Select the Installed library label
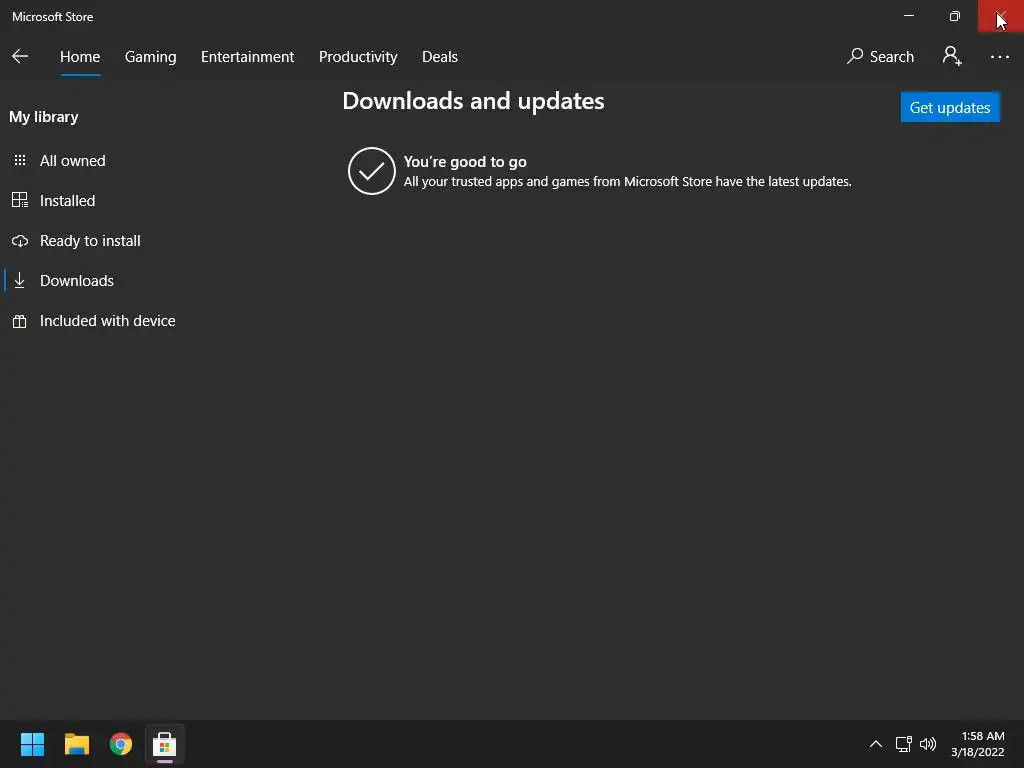1024x768 pixels. pos(67,200)
